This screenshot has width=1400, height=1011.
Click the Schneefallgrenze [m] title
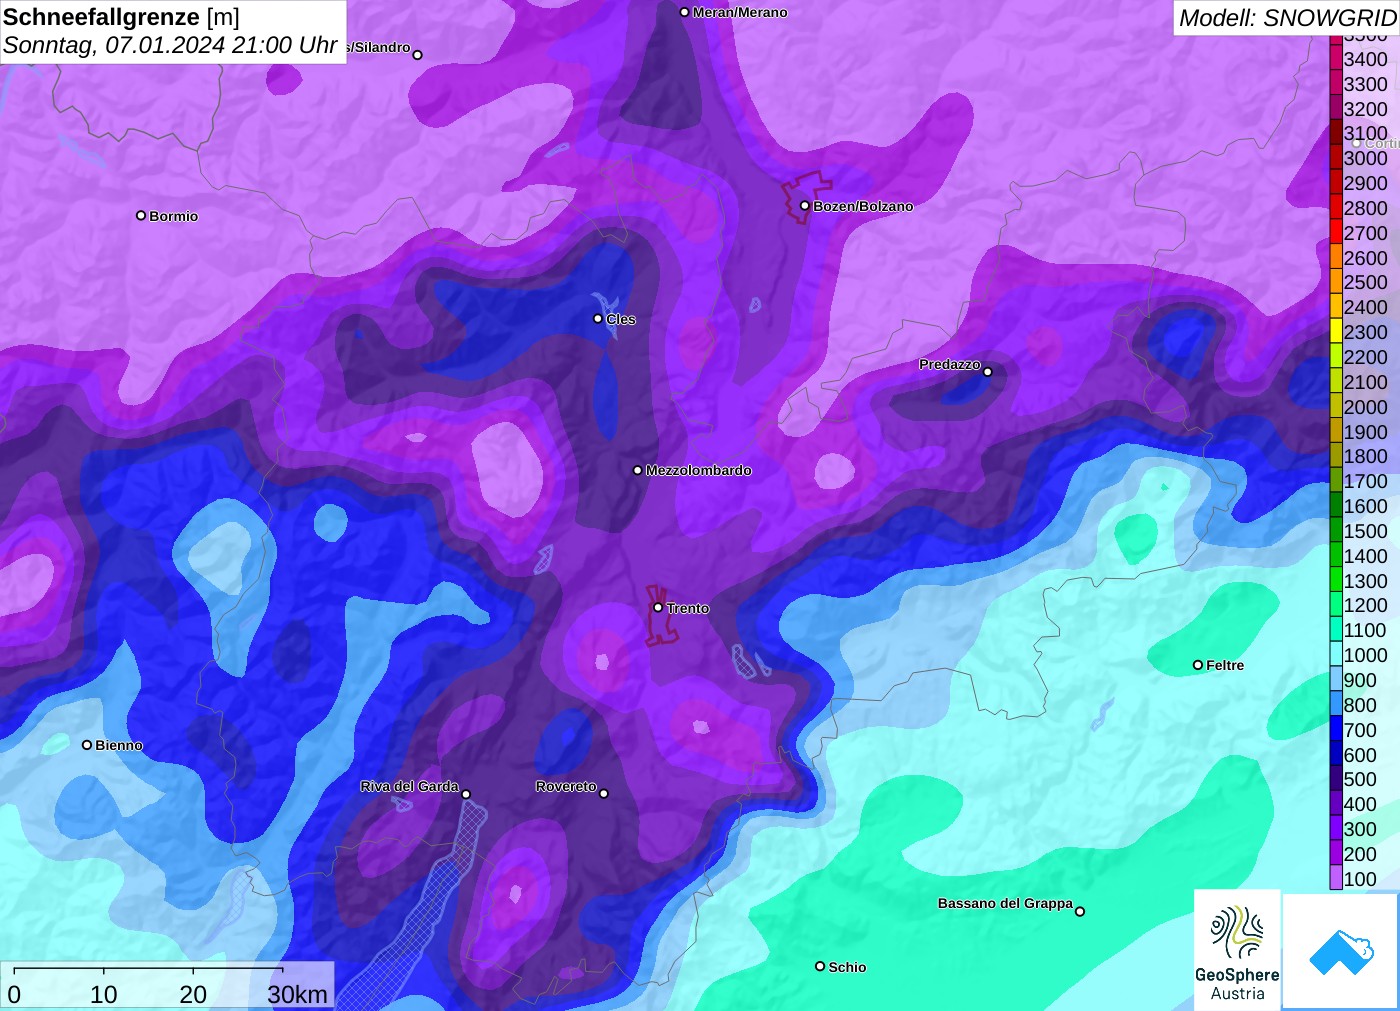pos(121,17)
